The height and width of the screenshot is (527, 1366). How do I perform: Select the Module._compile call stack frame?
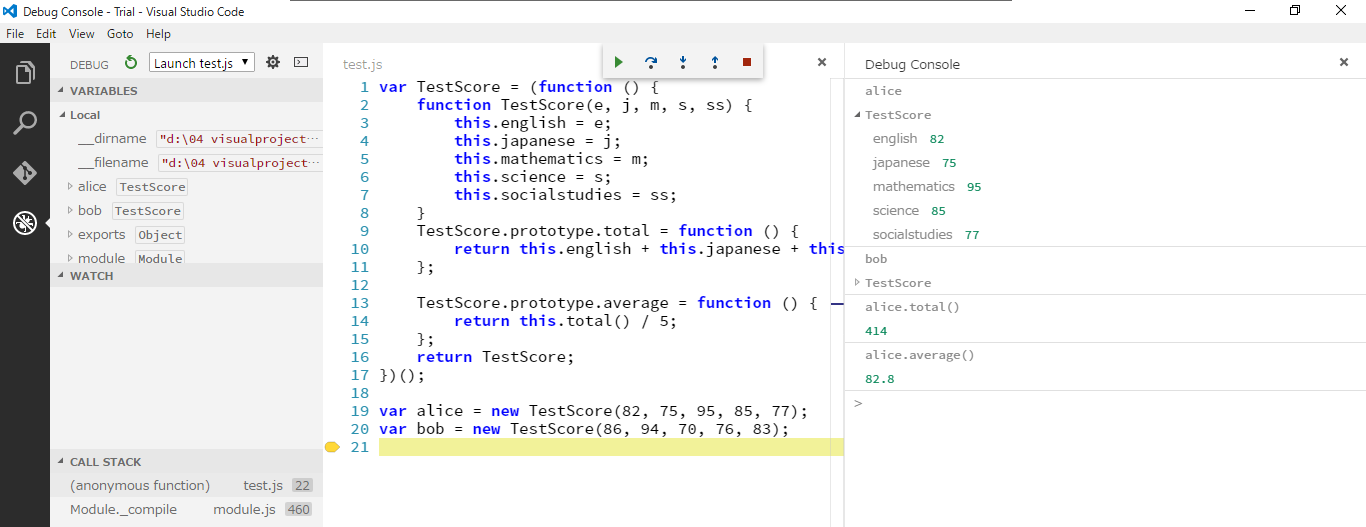[x=187, y=509]
